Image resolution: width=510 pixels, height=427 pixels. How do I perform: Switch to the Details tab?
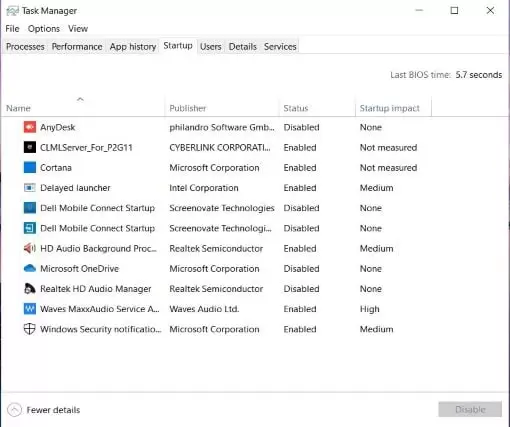243,47
